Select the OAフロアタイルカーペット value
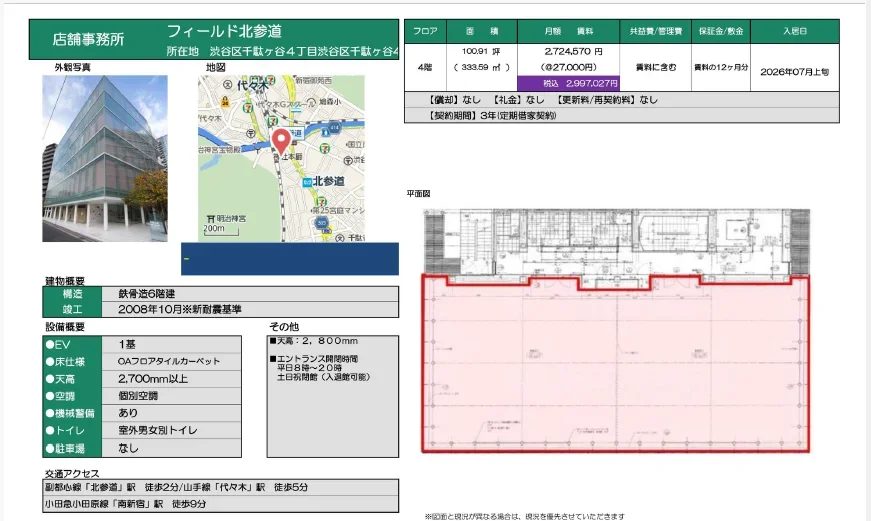 coord(169,362)
